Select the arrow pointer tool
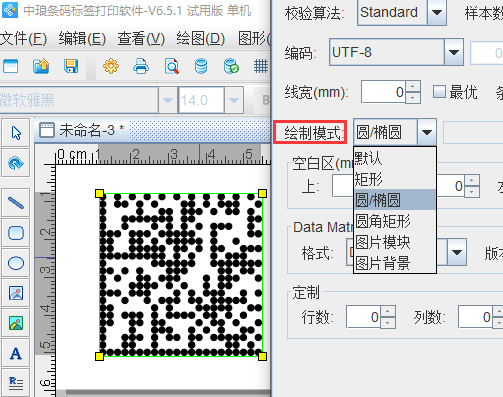This screenshot has width=503, height=397. click(16, 132)
